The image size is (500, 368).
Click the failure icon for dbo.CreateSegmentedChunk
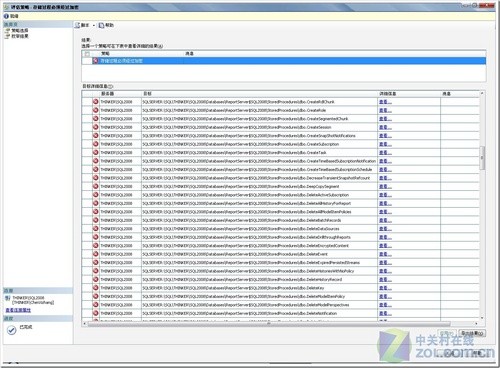point(96,118)
